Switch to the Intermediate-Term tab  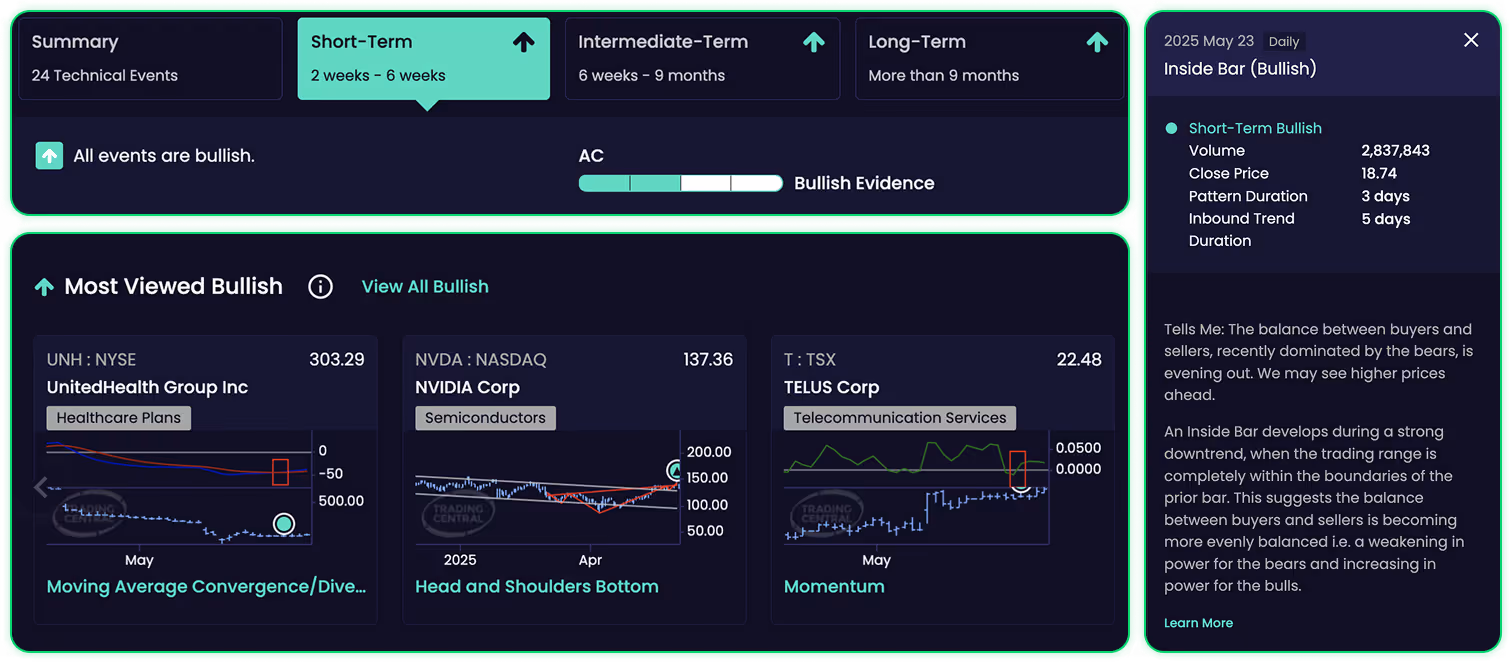point(703,58)
